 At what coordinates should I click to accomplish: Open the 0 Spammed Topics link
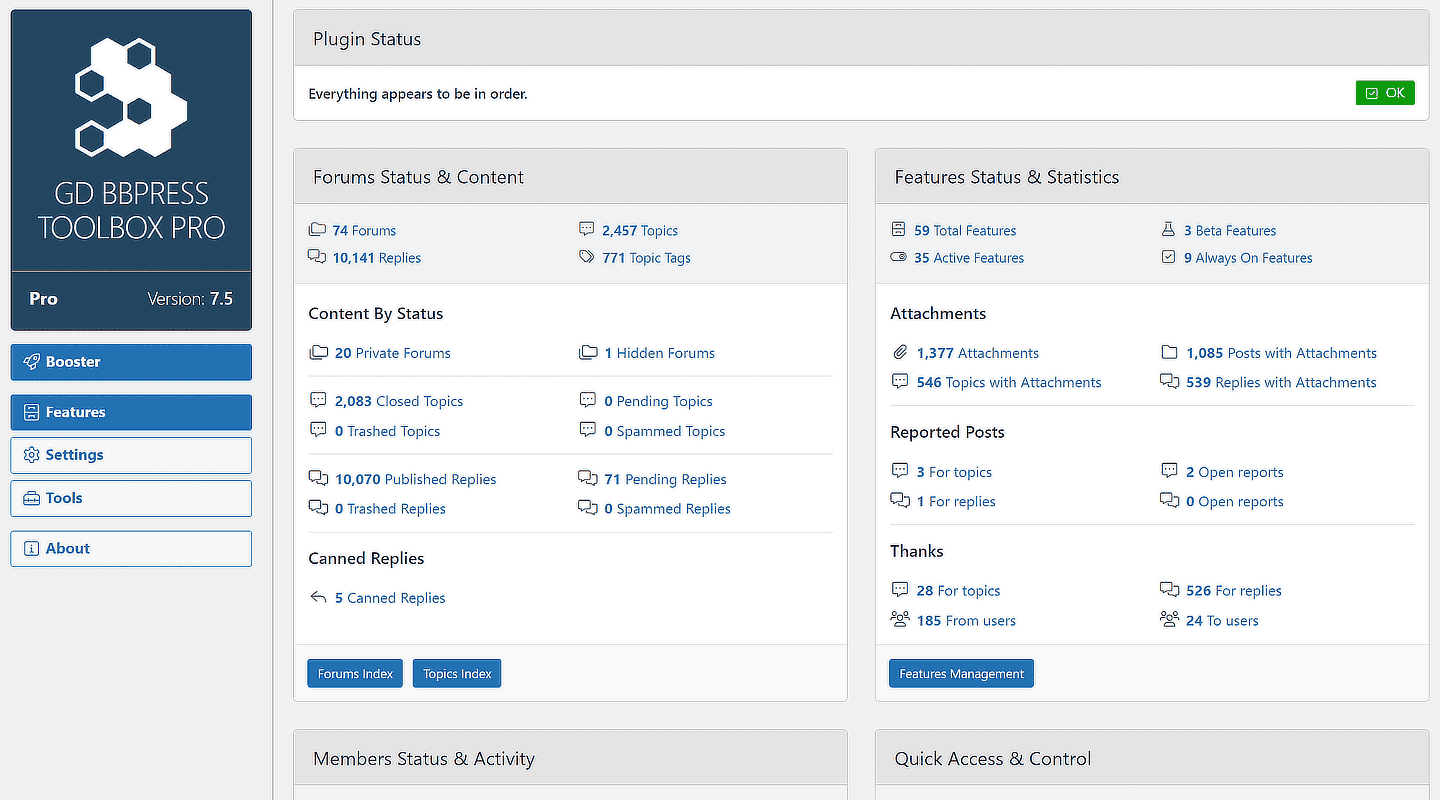point(664,431)
